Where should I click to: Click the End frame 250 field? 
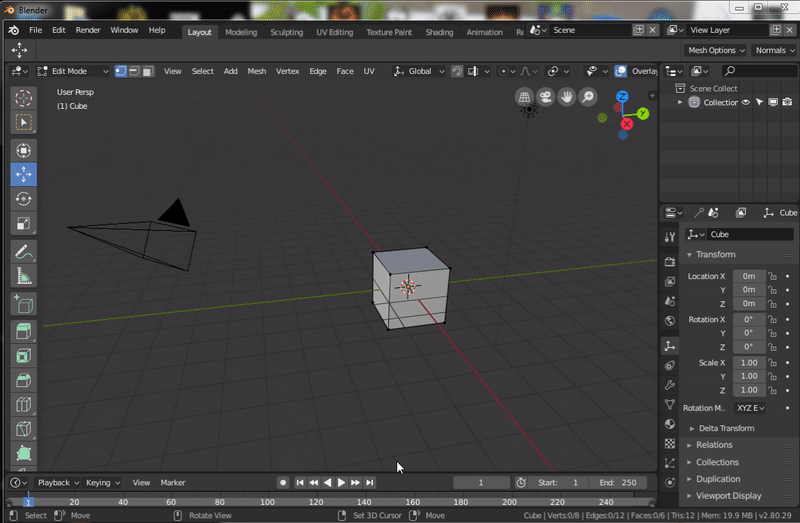(617, 482)
